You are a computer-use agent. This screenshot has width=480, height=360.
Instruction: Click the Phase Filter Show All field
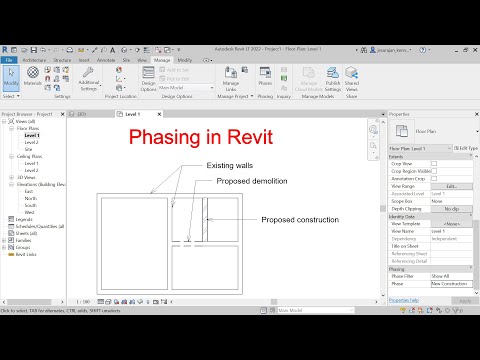click(x=452, y=276)
